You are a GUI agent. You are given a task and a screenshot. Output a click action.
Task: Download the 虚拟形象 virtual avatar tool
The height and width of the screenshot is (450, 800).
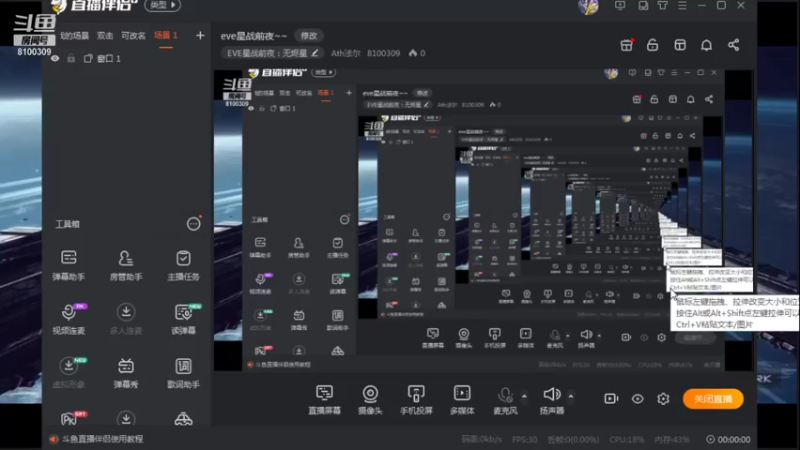click(x=68, y=373)
